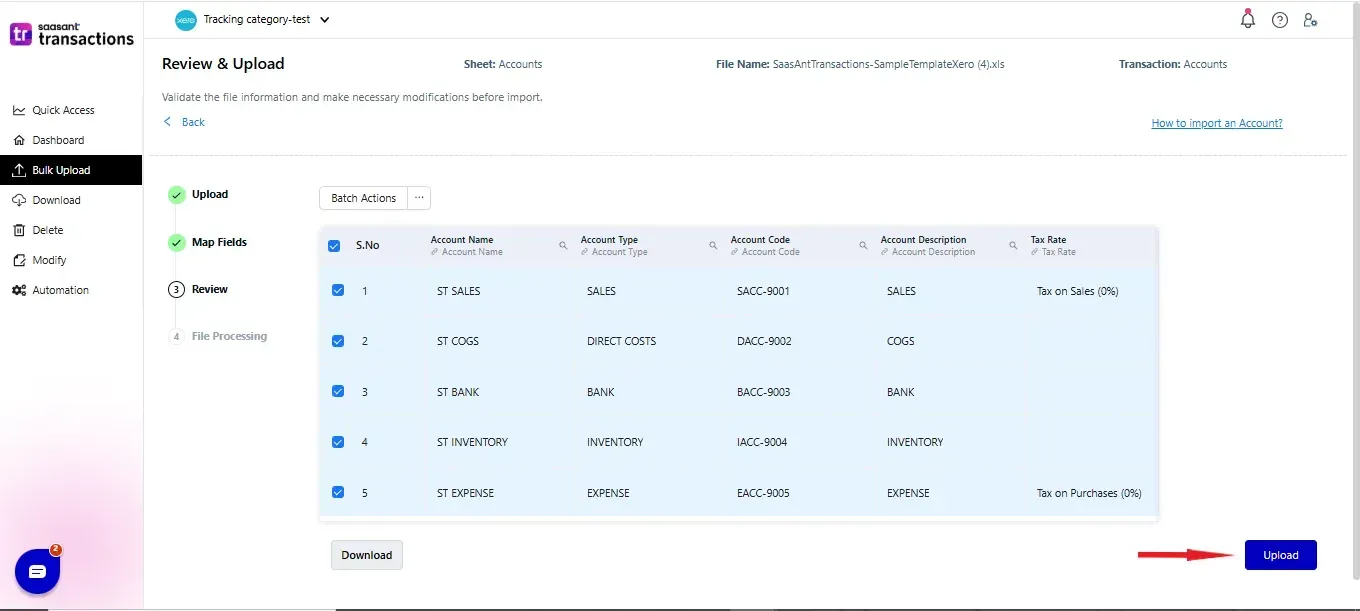Select the Review step
The height and width of the screenshot is (611, 1360).
click(199, 289)
